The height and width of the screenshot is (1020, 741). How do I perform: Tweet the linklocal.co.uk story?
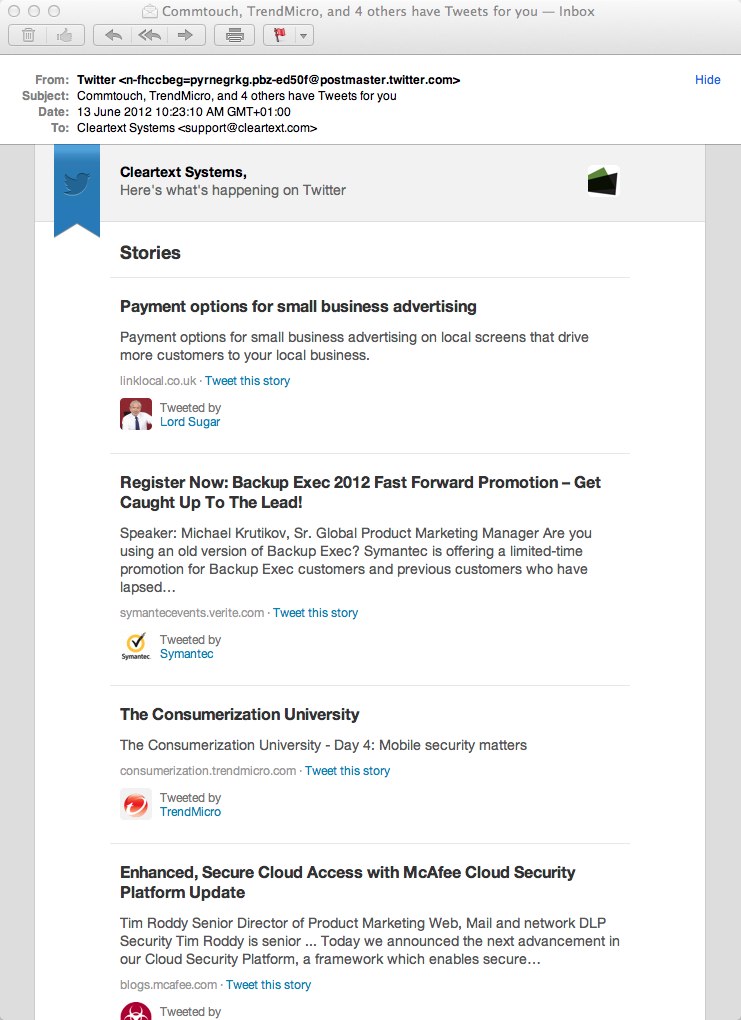tap(247, 381)
